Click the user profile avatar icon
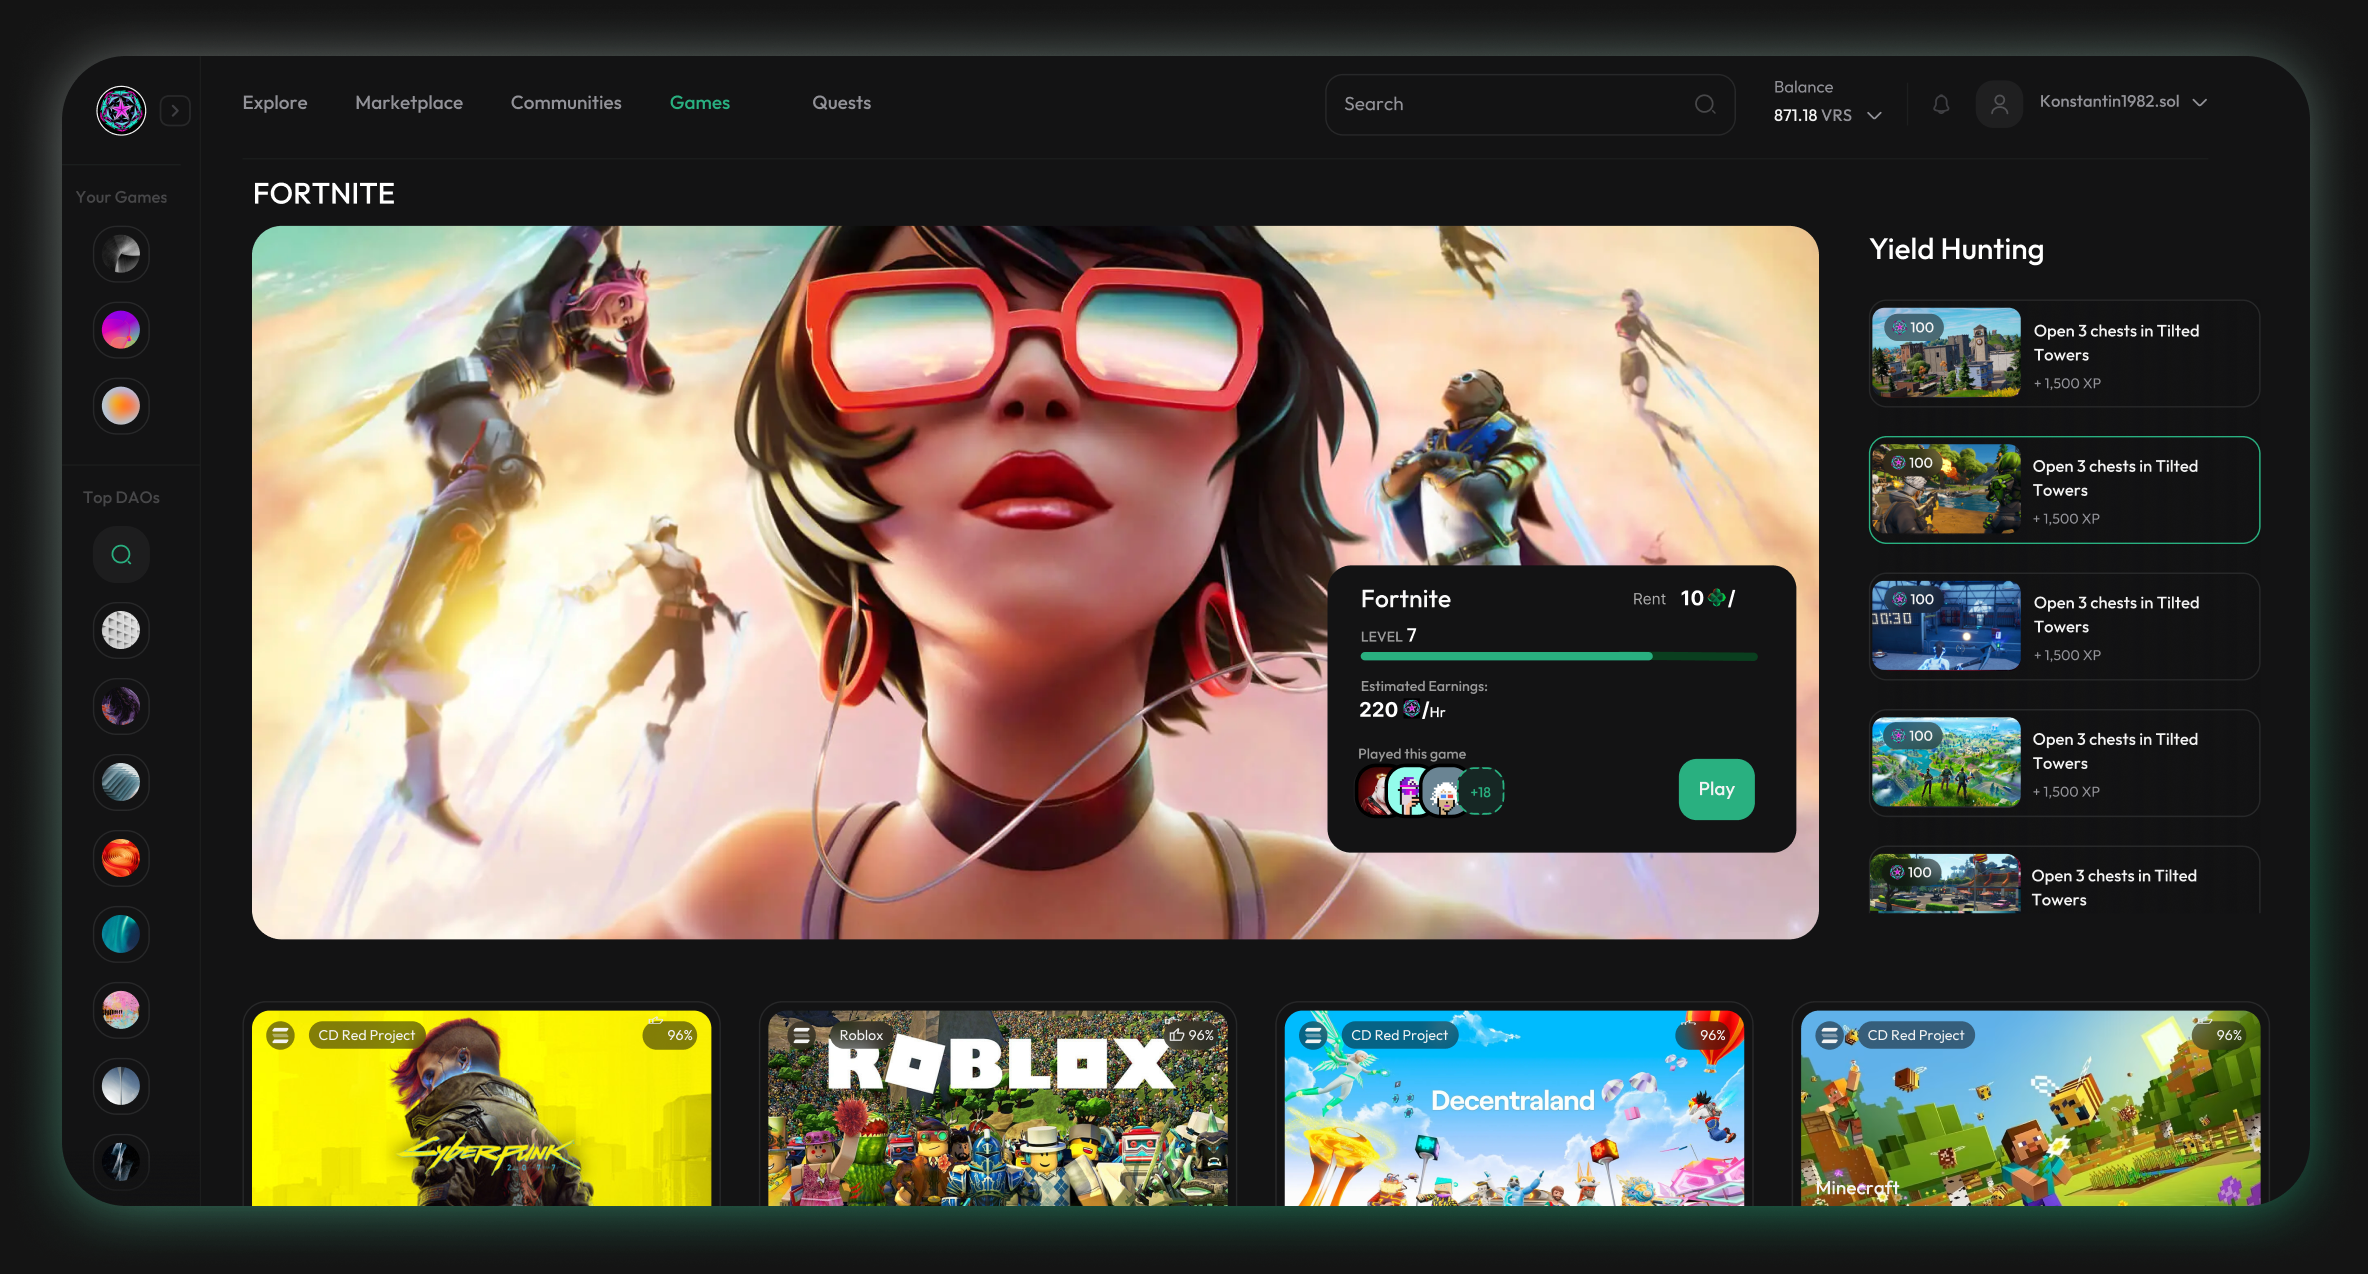This screenshot has width=2368, height=1274. click(x=1999, y=104)
